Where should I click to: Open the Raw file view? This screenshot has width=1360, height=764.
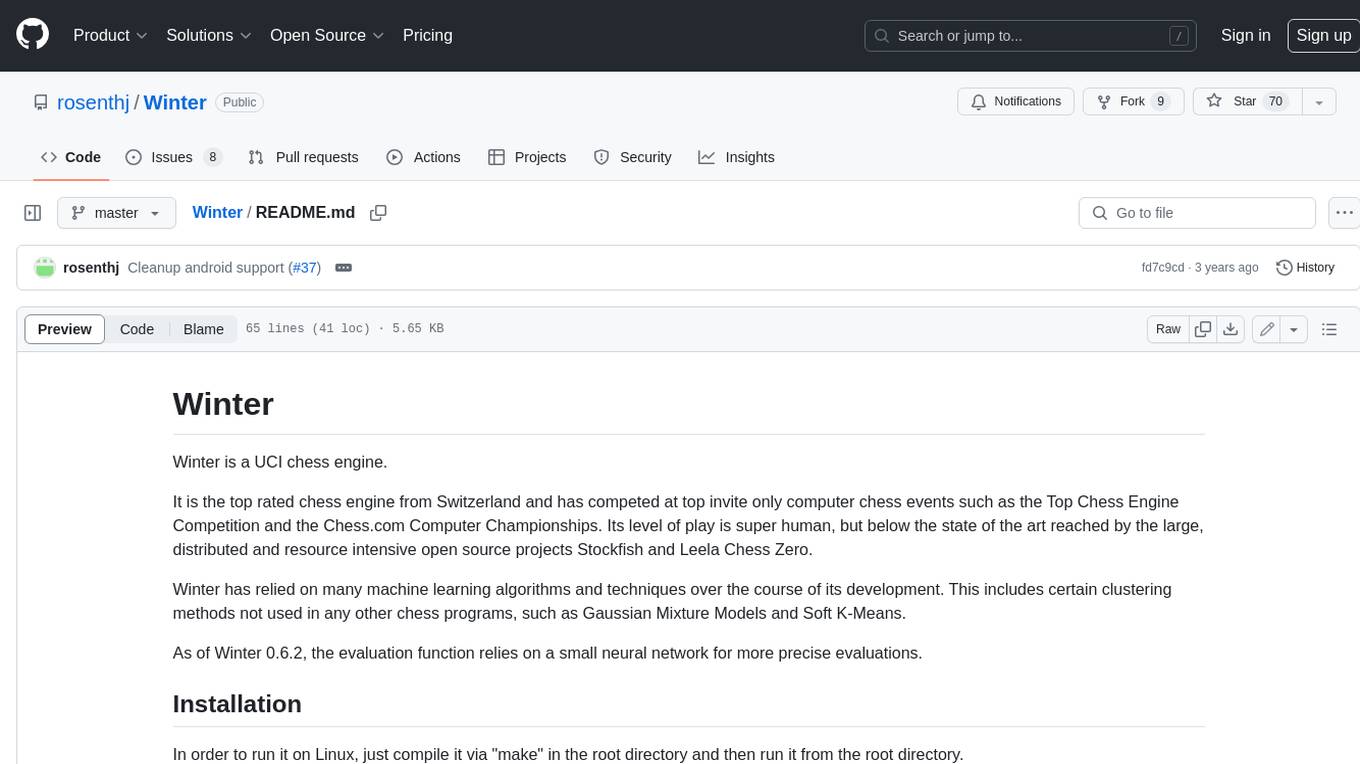[x=1168, y=329]
